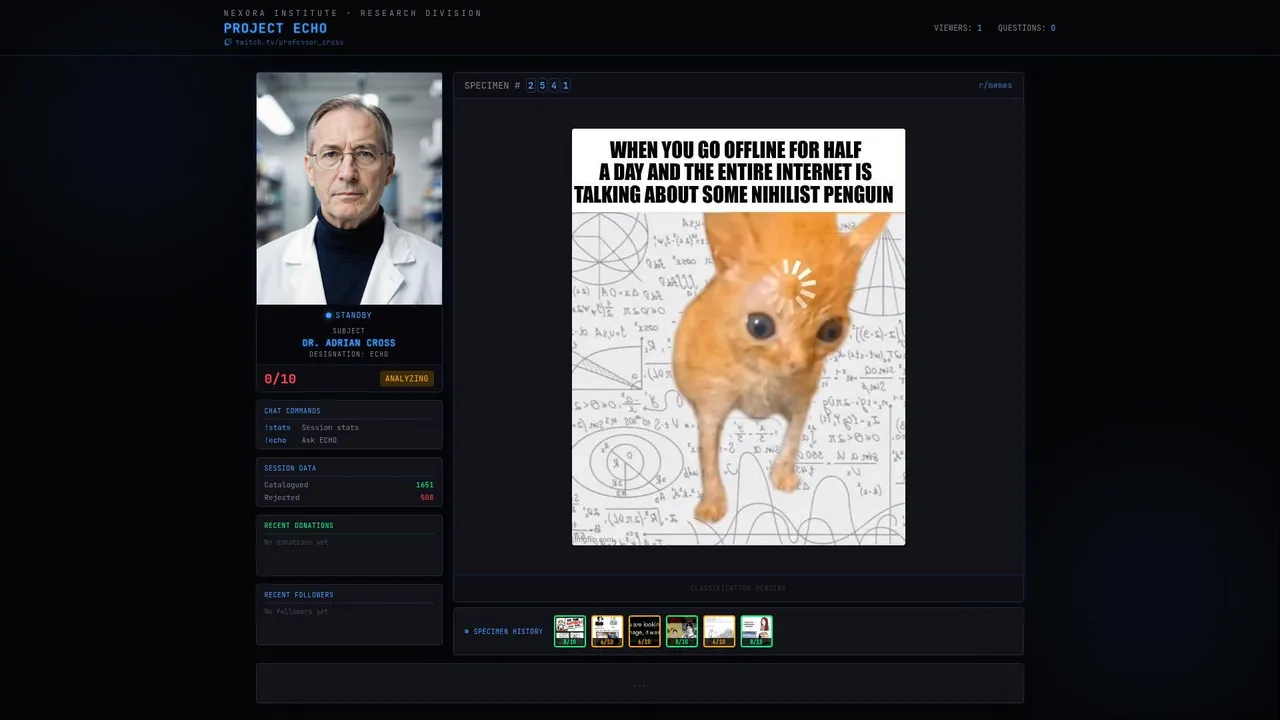1280x720 pixels.
Task: Click specimen number digit 1
Action: (566, 86)
